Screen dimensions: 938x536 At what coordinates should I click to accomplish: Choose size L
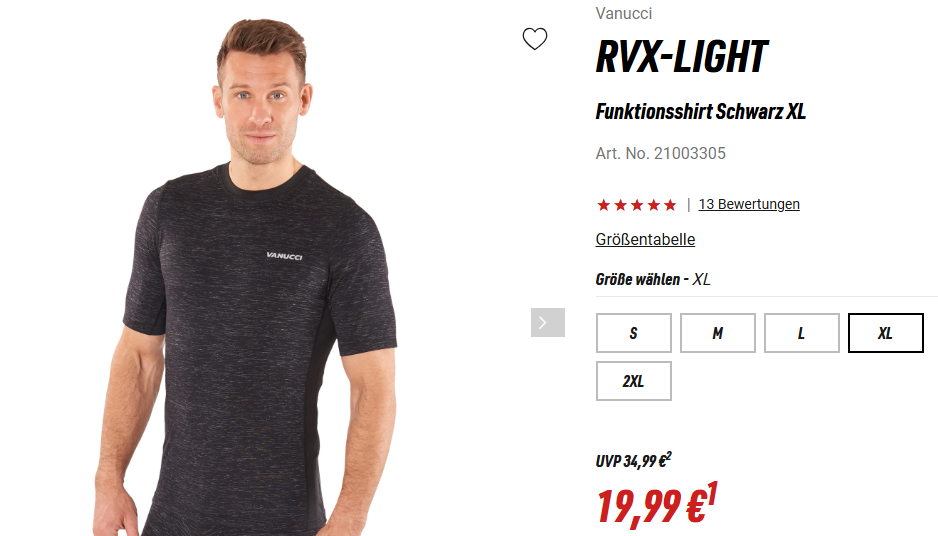(x=802, y=333)
